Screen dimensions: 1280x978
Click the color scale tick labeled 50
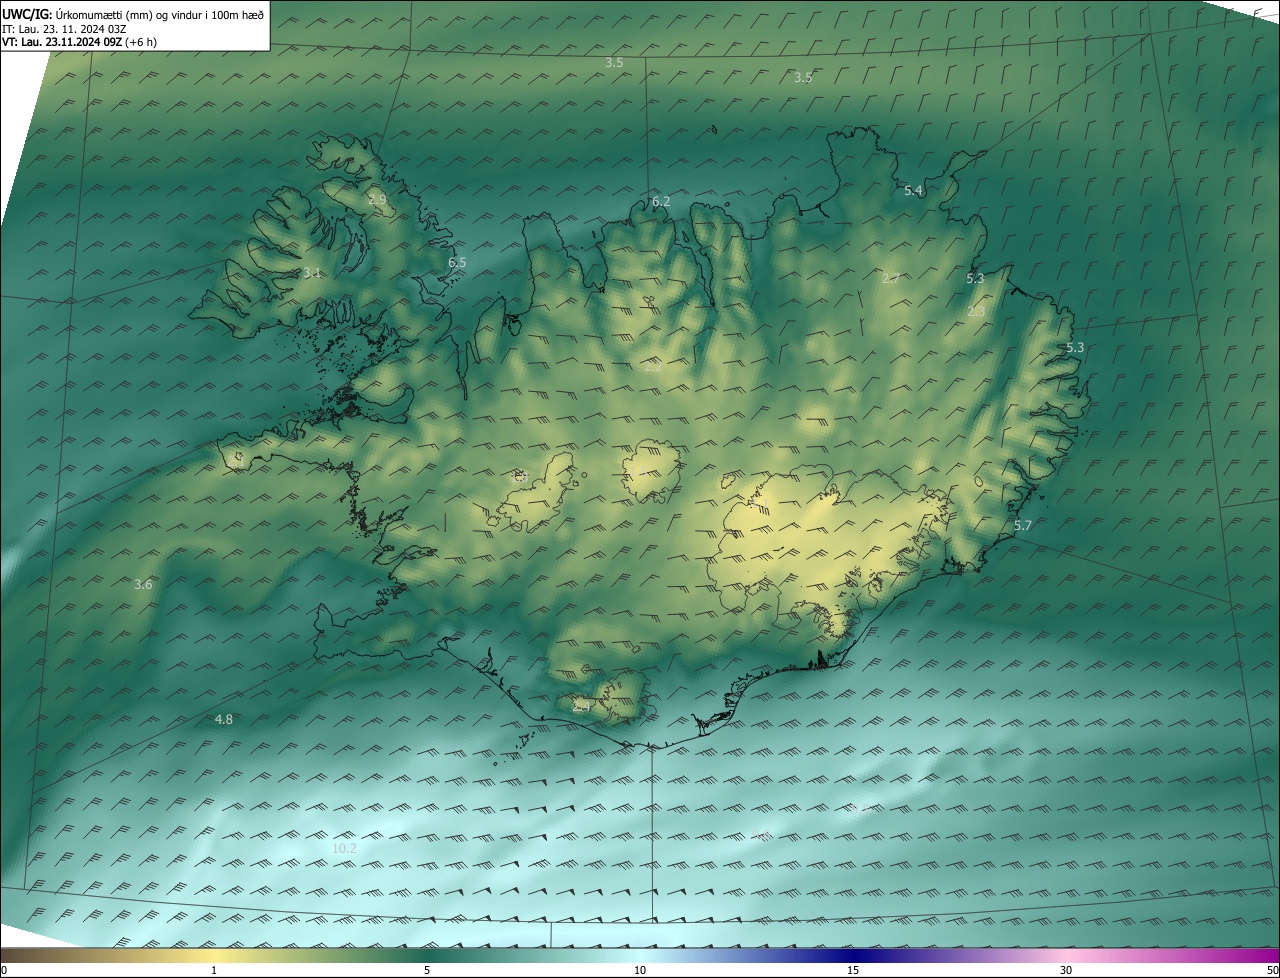[1272, 970]
